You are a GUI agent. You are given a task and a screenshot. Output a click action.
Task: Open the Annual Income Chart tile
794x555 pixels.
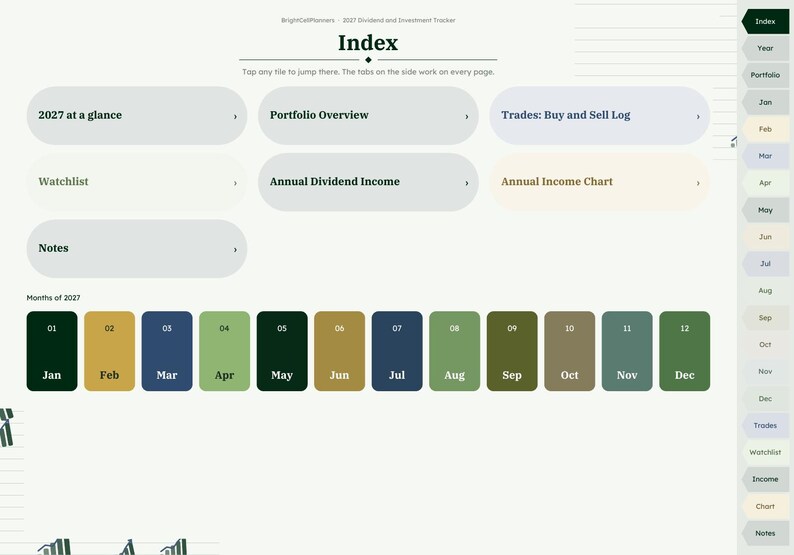600,182
